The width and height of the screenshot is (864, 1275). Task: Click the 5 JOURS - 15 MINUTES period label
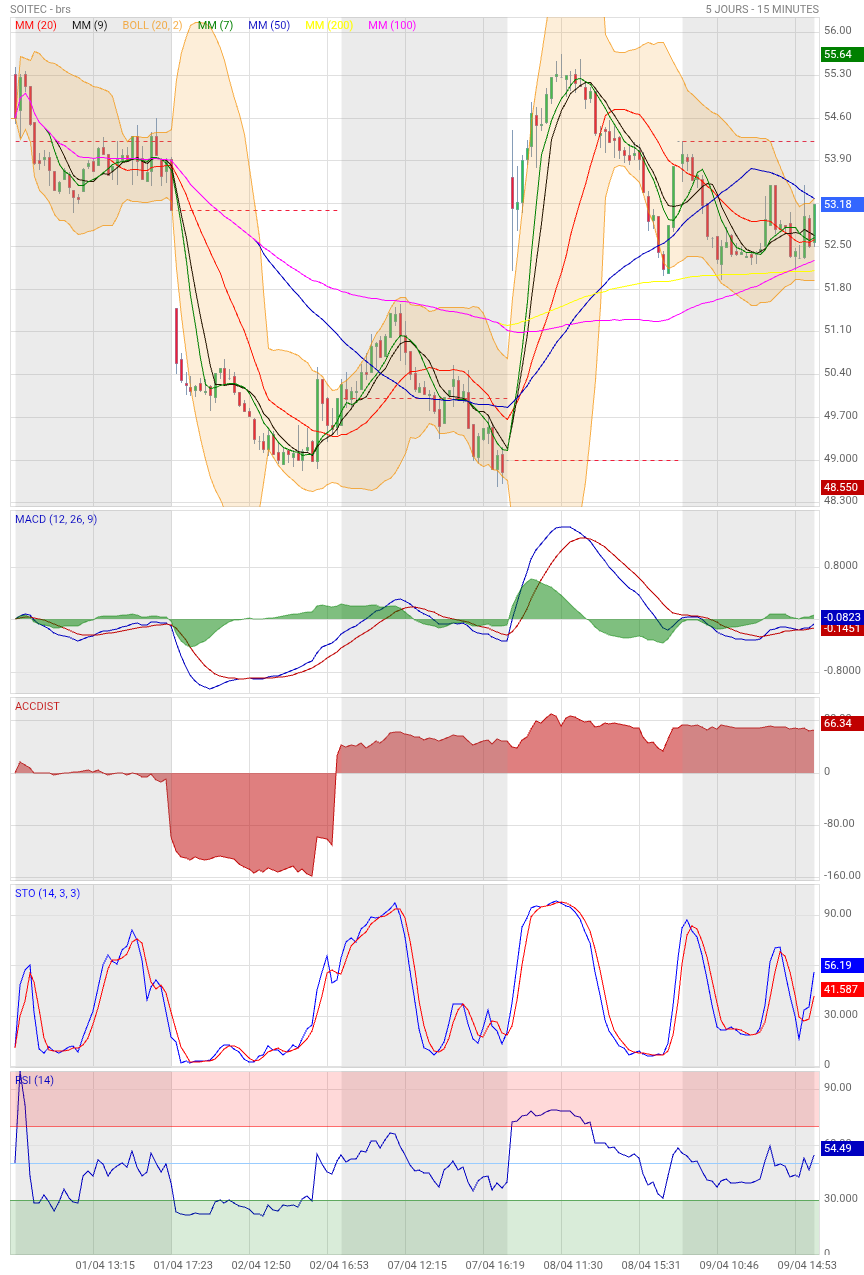[x=762, y=9]
